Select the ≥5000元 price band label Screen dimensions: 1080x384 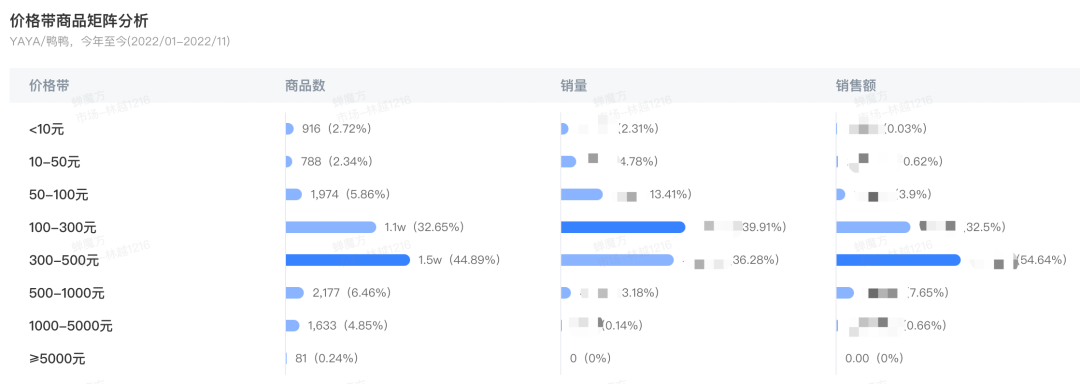pyautogui.click(x=57, y=359)
